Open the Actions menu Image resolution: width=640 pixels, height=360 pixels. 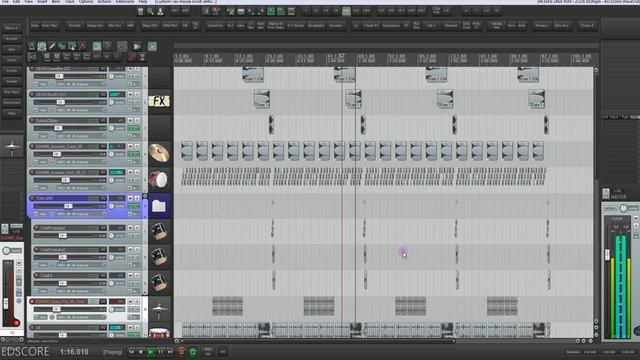point(104,2)
